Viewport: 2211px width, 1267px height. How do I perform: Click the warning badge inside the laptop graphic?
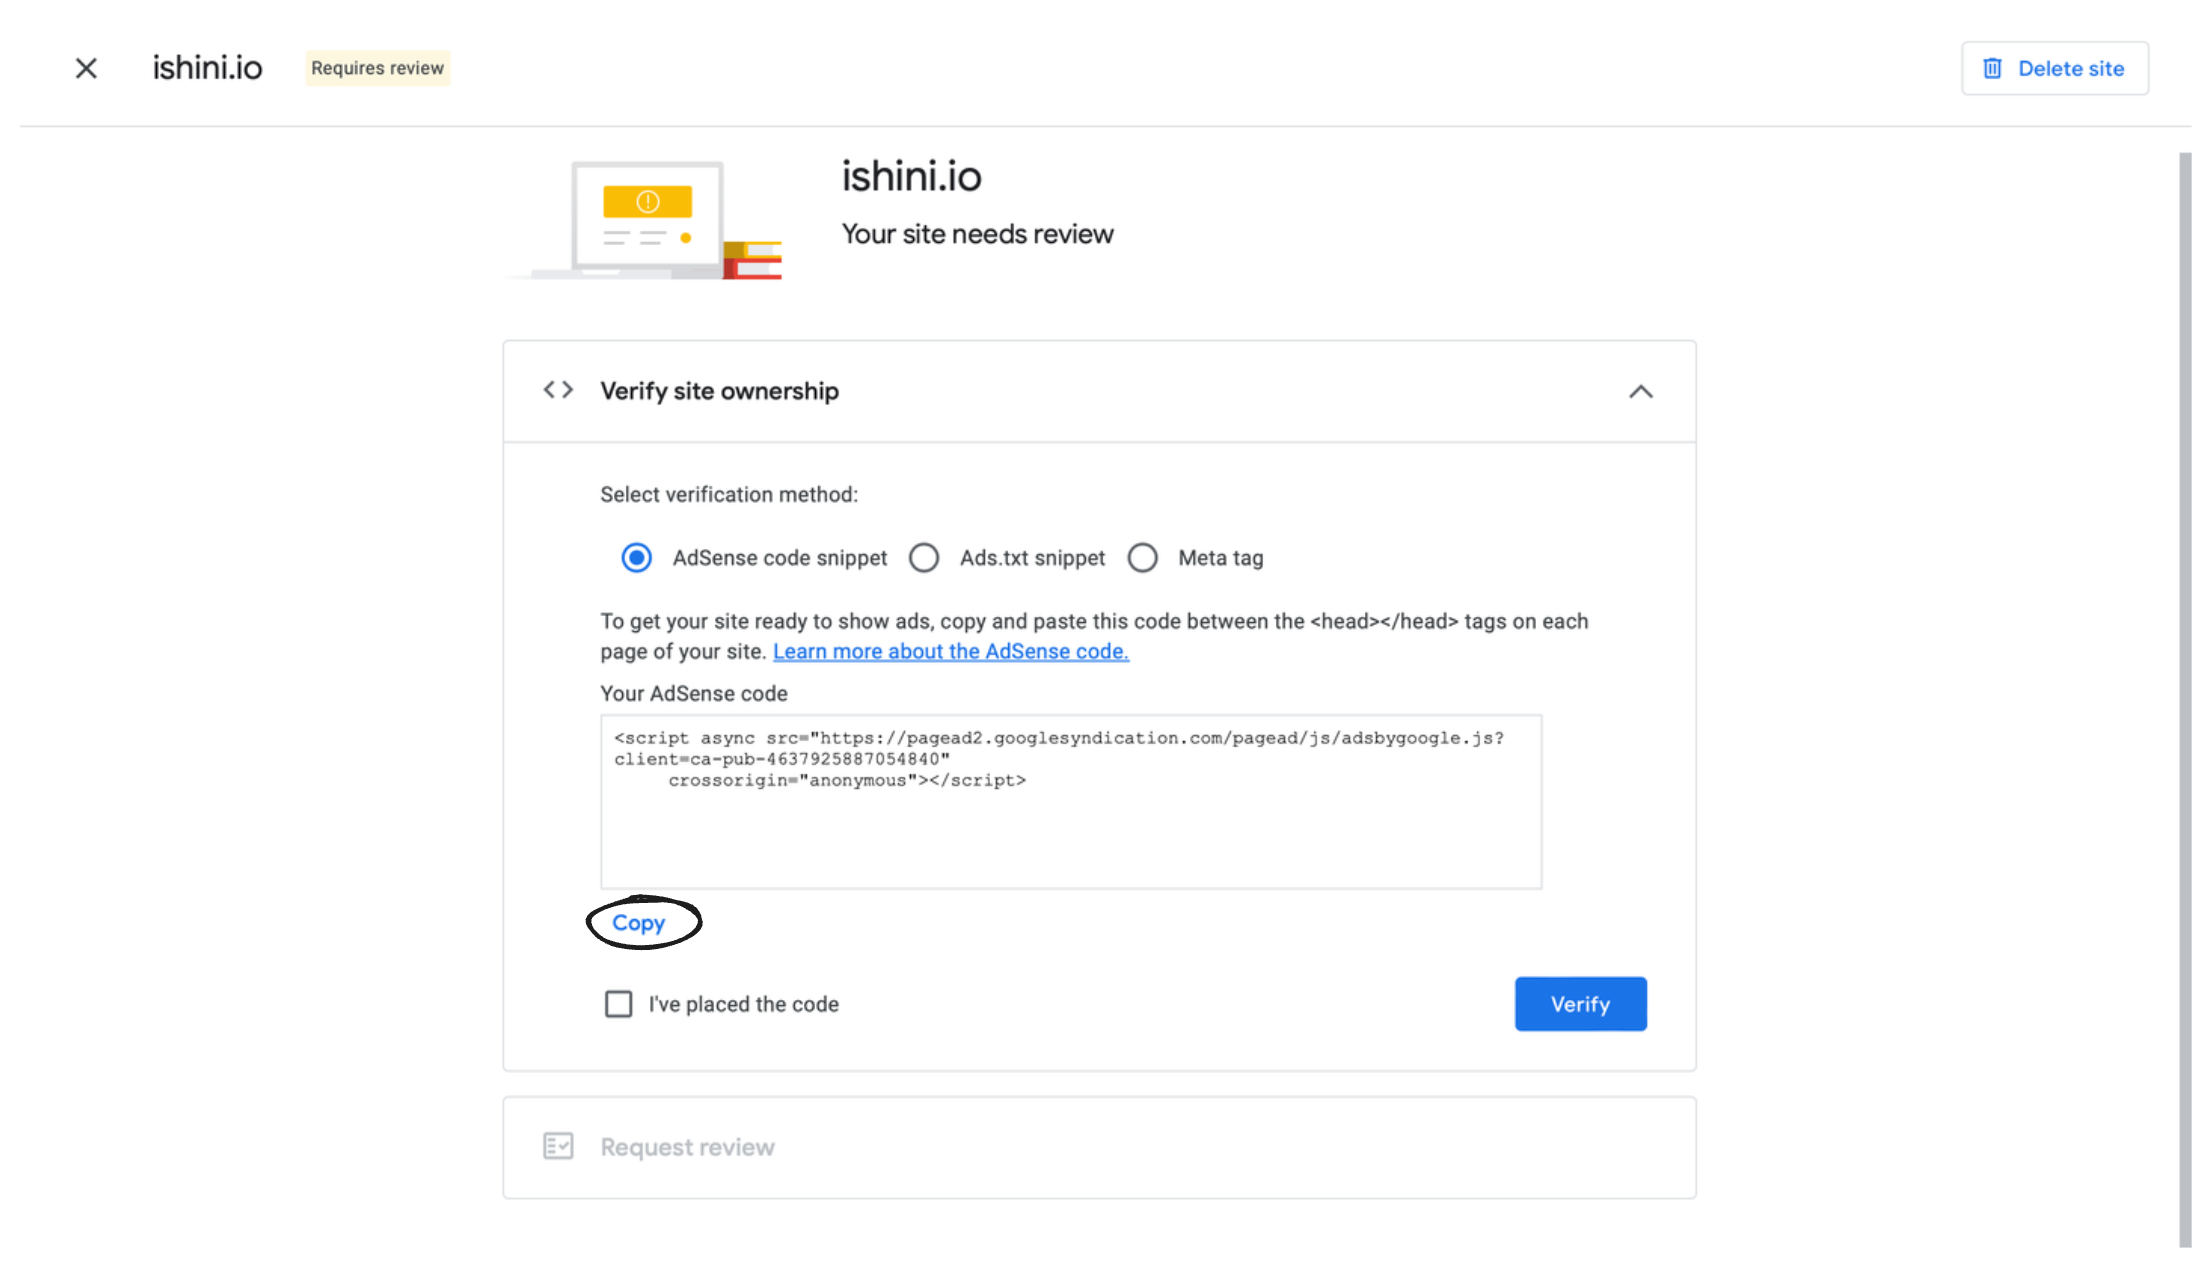click(x=647, y=200)
